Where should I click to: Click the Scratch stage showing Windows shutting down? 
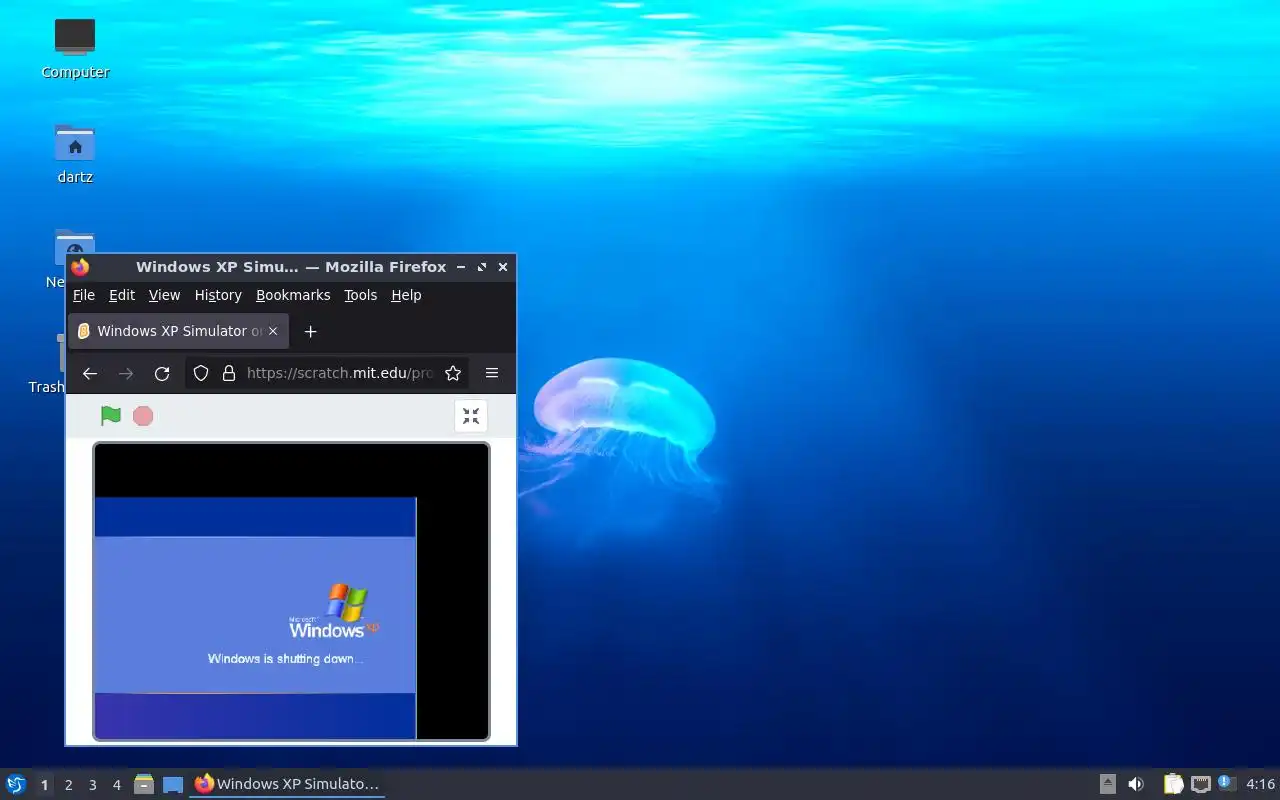coord(291,591)
